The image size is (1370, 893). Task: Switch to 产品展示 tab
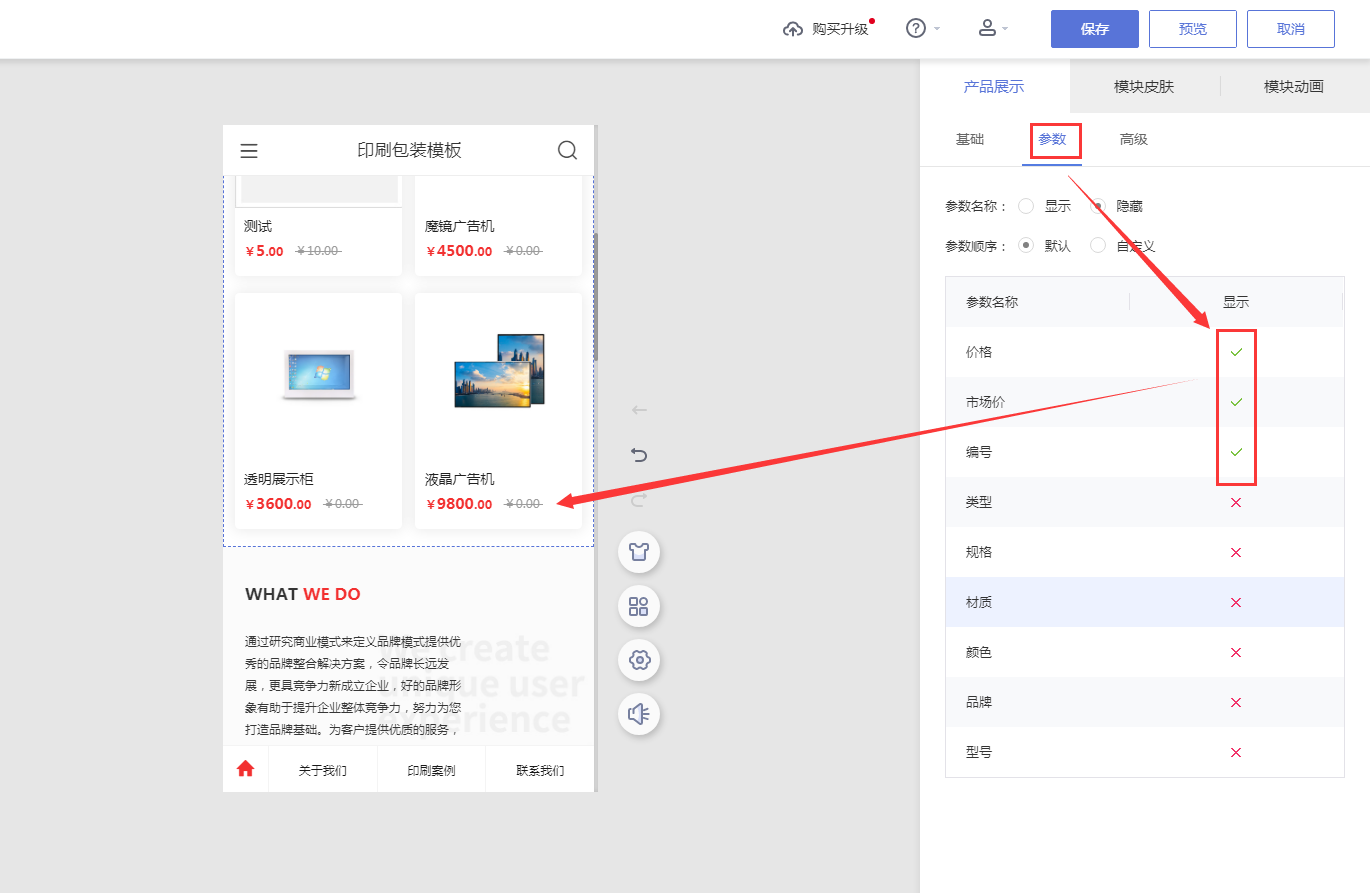[994, 86]
